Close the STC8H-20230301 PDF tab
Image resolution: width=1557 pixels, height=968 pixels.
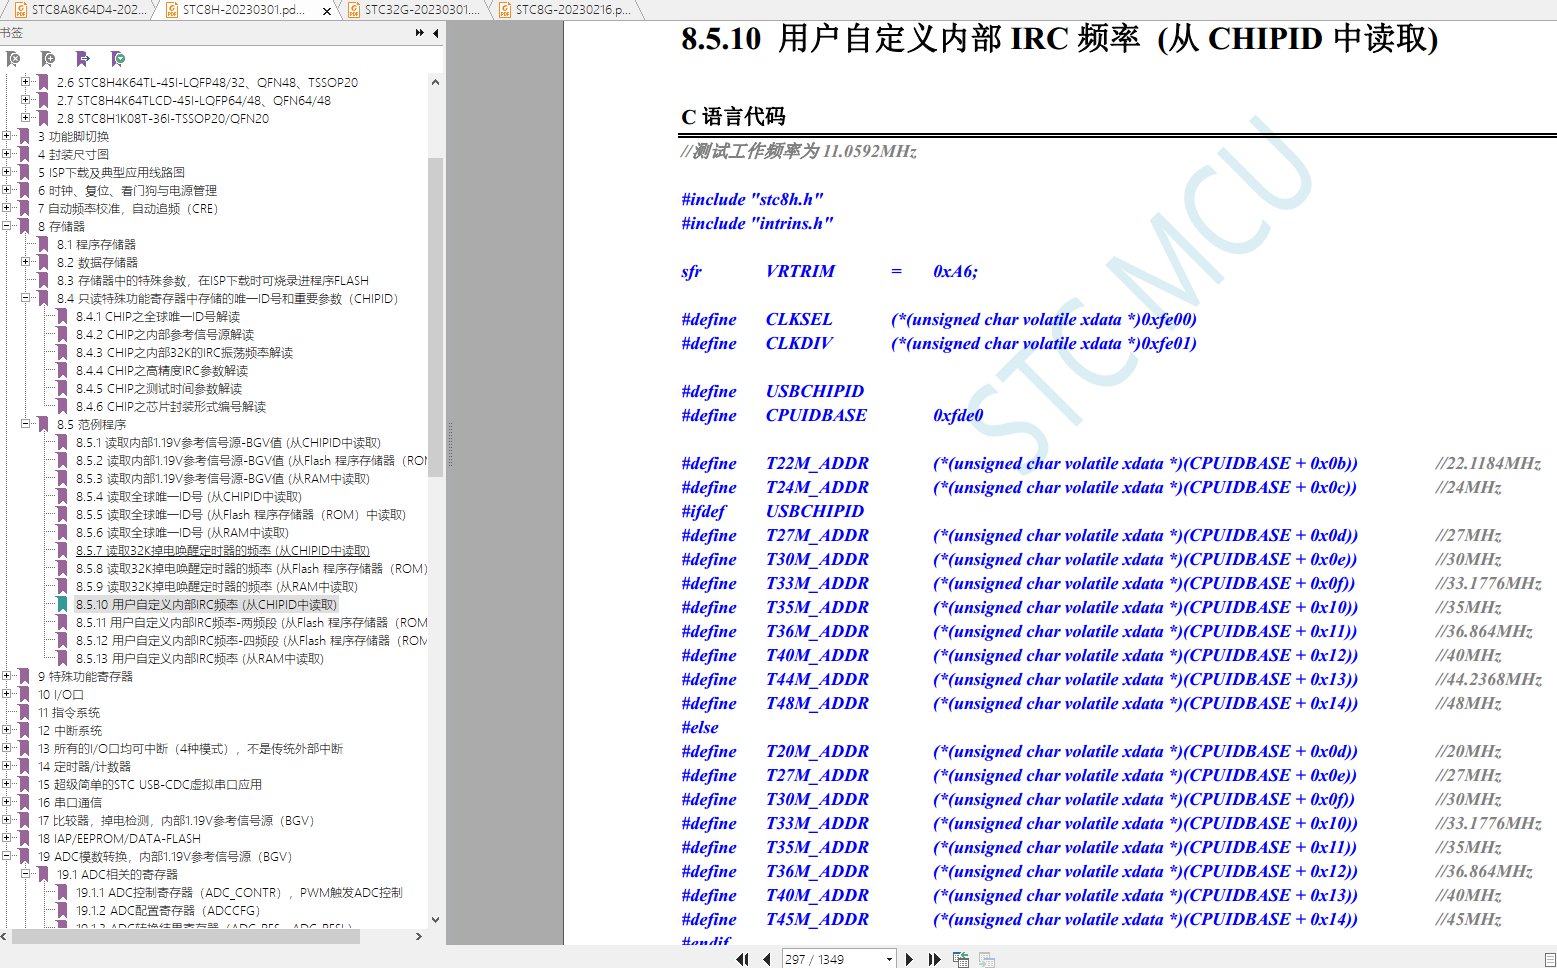point(327,11)
